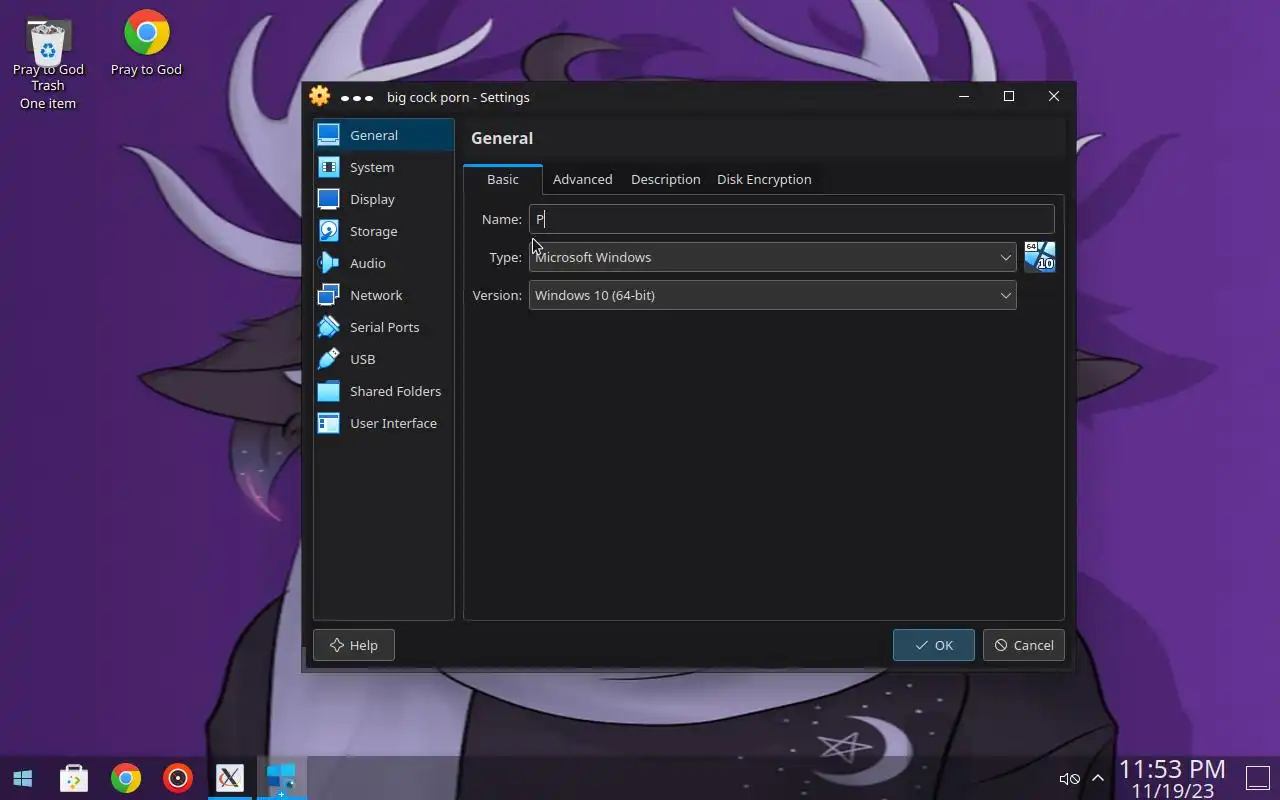Select the Recycle Bin desktop icon
The image size is (1280, 800).
(x=48, y=64)
